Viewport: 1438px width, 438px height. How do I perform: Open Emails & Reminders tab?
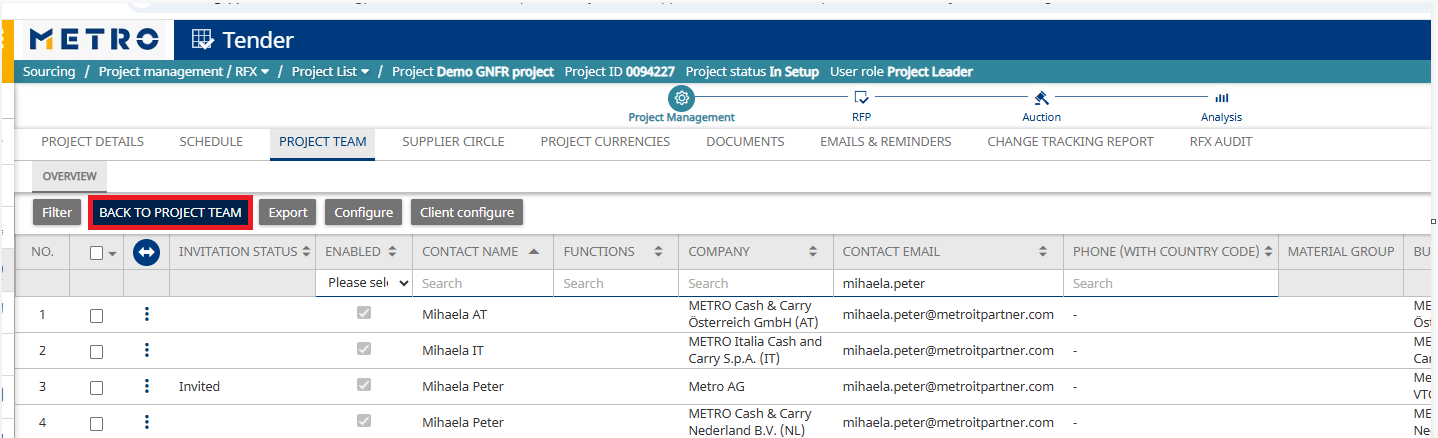point(885,142)
